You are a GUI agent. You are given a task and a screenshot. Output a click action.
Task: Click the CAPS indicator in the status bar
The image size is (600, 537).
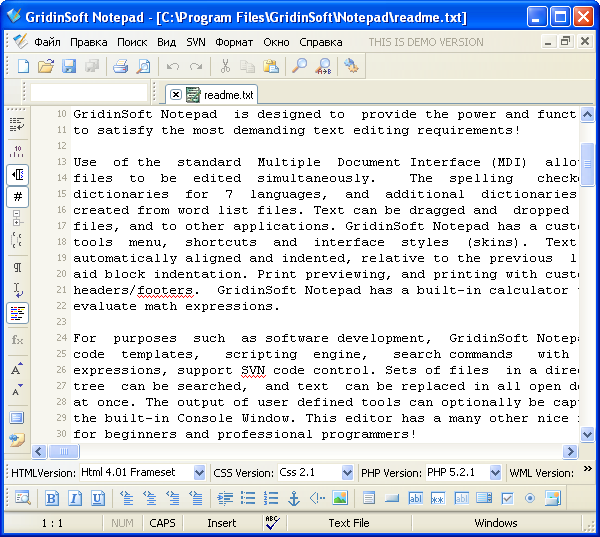click(162, 523)
